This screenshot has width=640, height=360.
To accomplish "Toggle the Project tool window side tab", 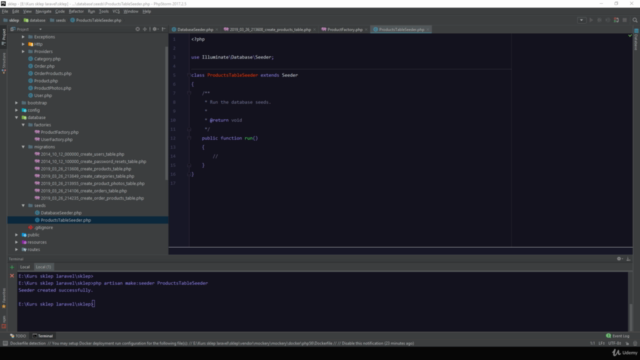I will point(4,37).
